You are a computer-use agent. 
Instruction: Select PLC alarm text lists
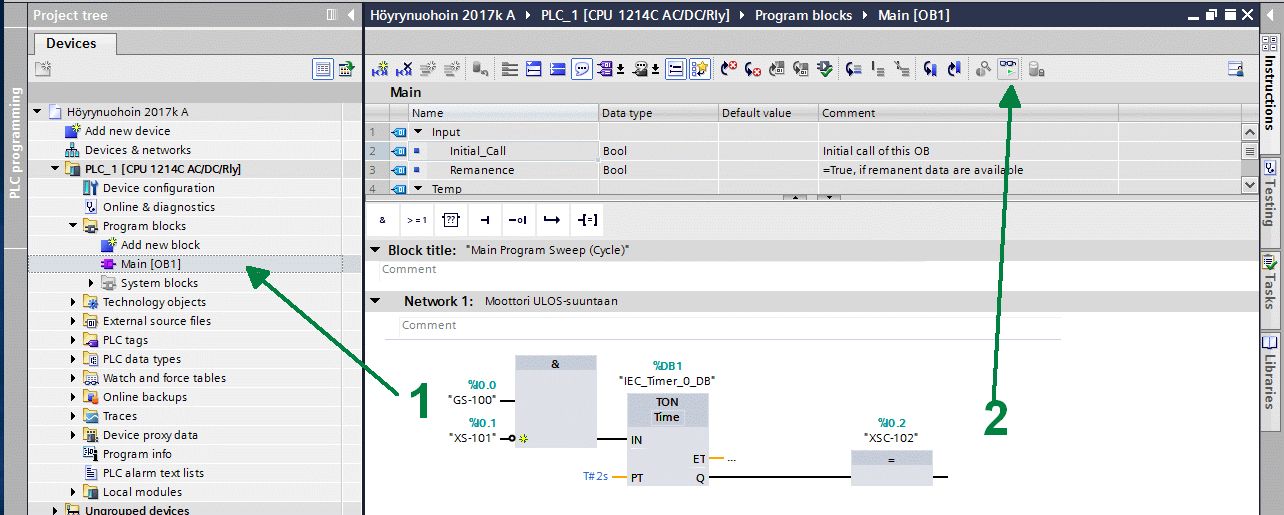153,473
